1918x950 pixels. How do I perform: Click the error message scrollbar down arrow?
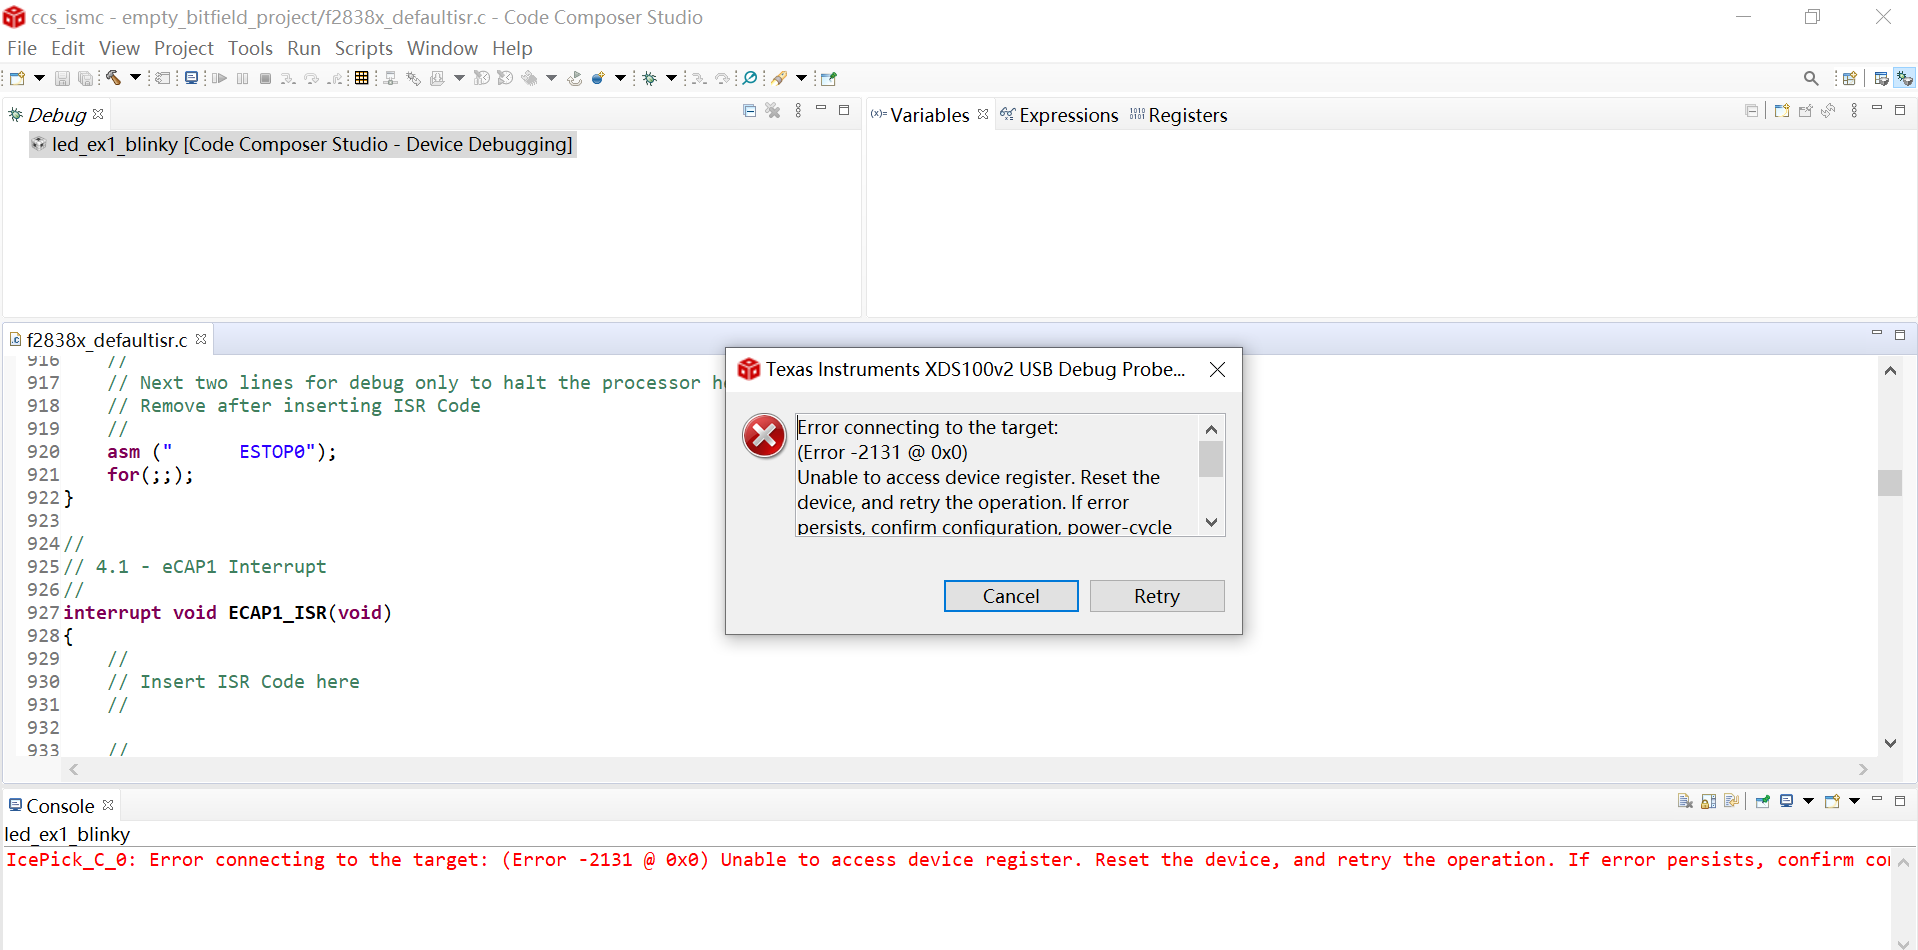pyautogui.click(x=1211, y=522)
